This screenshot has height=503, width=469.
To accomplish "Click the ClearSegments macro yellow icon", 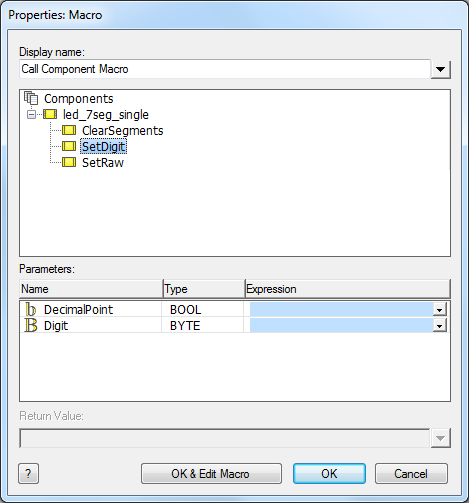I will click(69, 130).
